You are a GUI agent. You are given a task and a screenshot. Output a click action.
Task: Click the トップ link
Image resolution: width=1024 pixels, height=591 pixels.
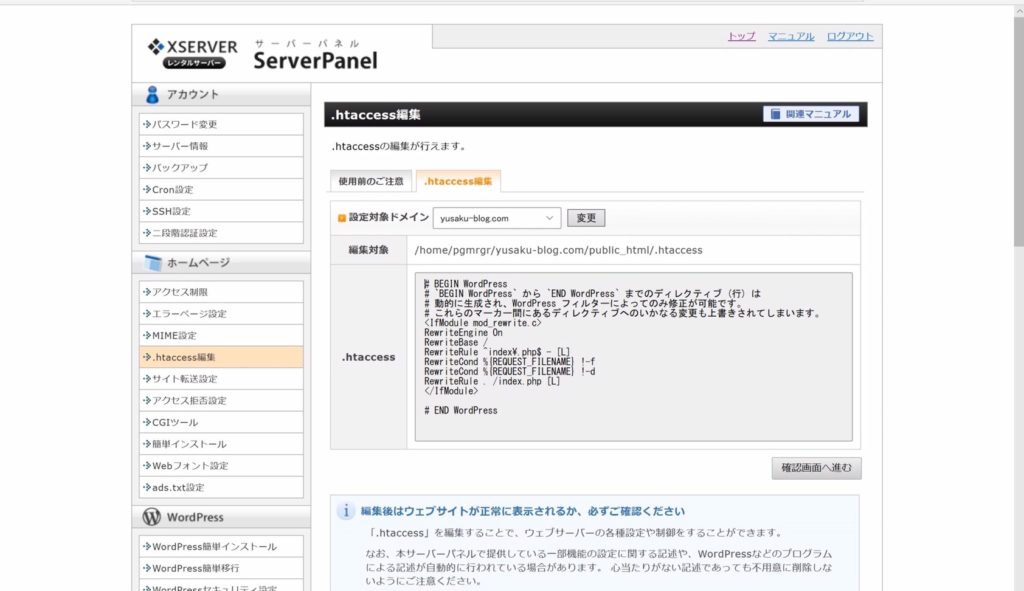[741, 37]
